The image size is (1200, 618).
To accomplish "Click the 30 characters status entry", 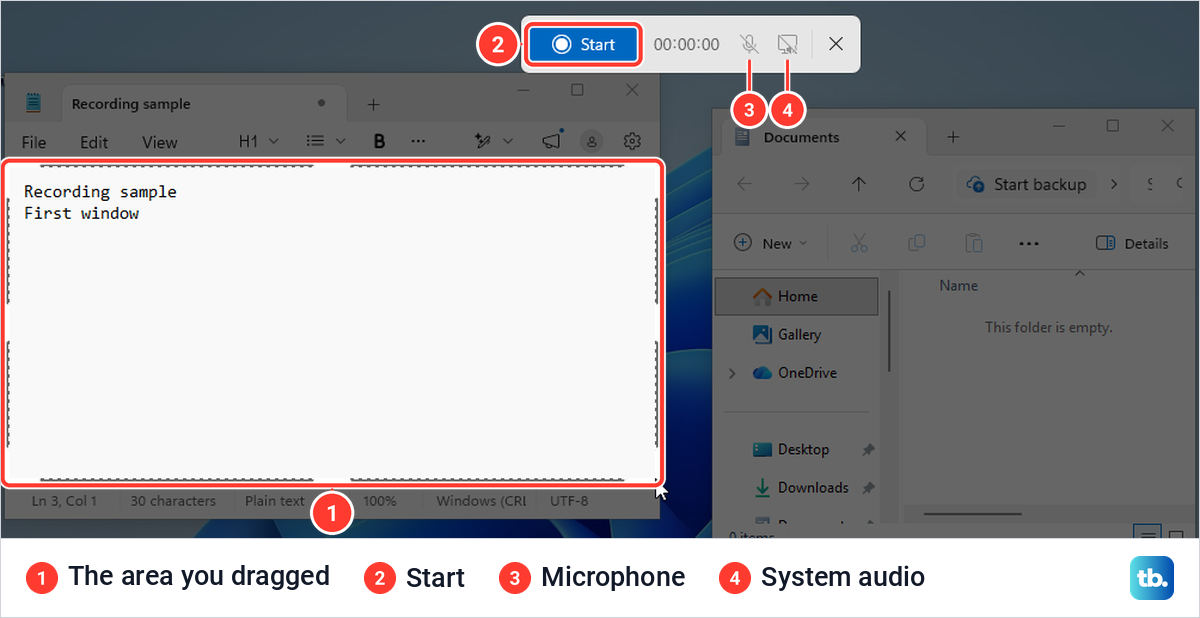I will point(173,501).
